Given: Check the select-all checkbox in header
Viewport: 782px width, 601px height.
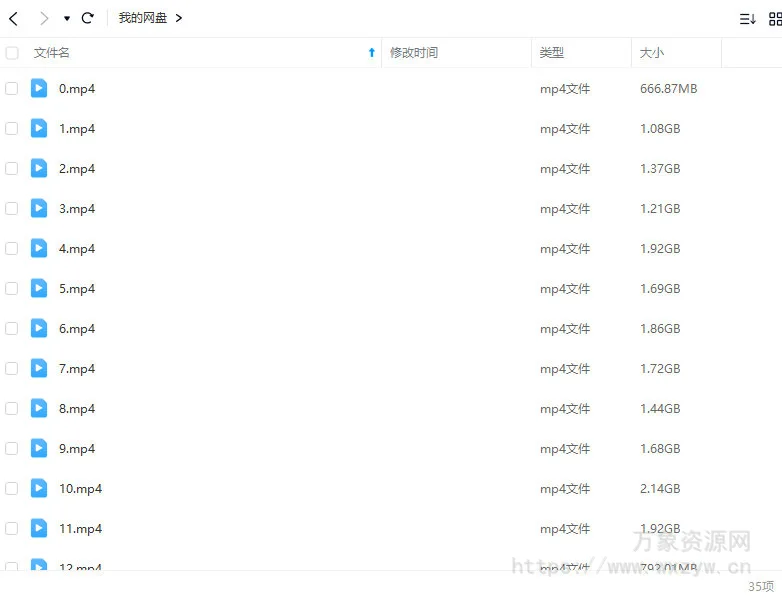Looking at the screenshot, I should [12, 53].
